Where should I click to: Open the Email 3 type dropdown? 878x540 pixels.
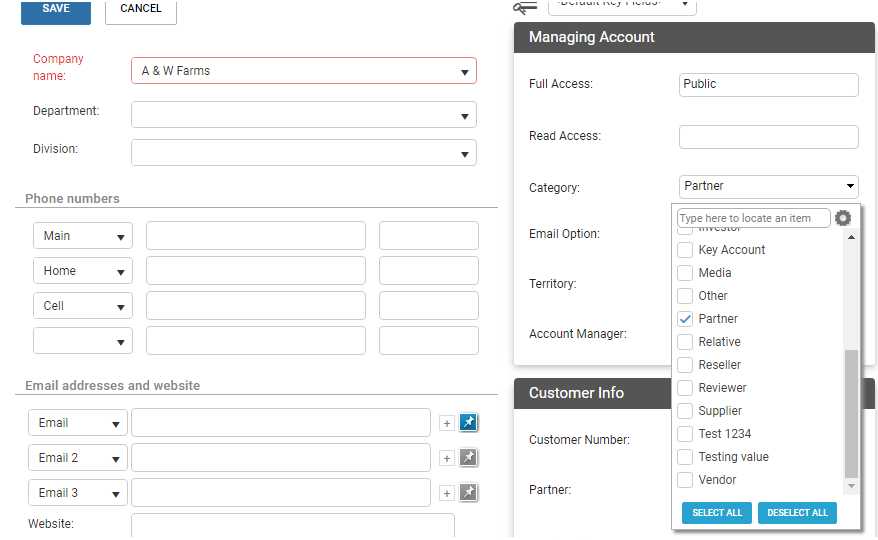click(x=78, y=493)
